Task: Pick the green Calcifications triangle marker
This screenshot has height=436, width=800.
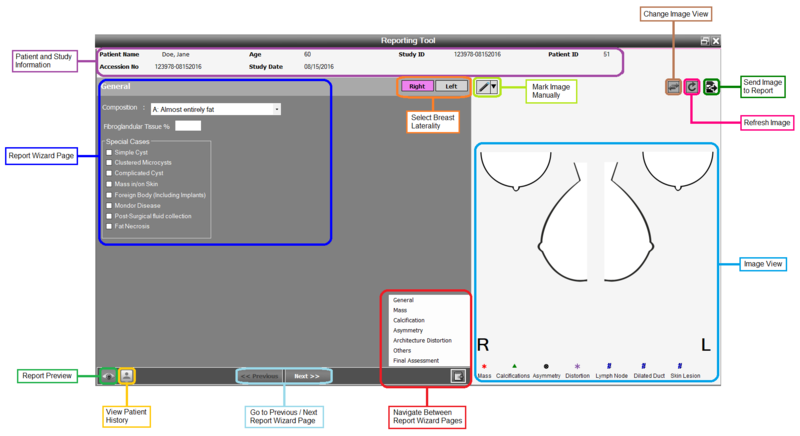Action: point(513,367)
